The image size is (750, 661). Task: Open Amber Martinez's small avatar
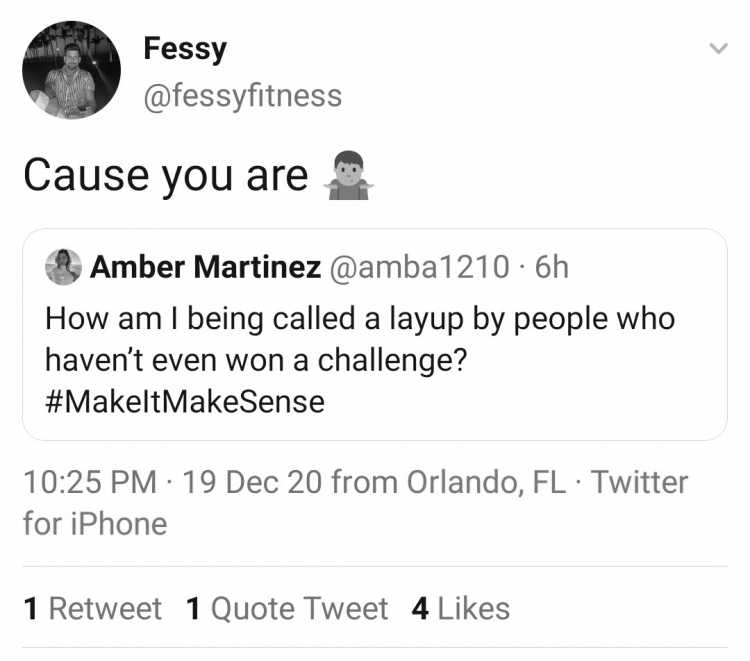[63, 267]
